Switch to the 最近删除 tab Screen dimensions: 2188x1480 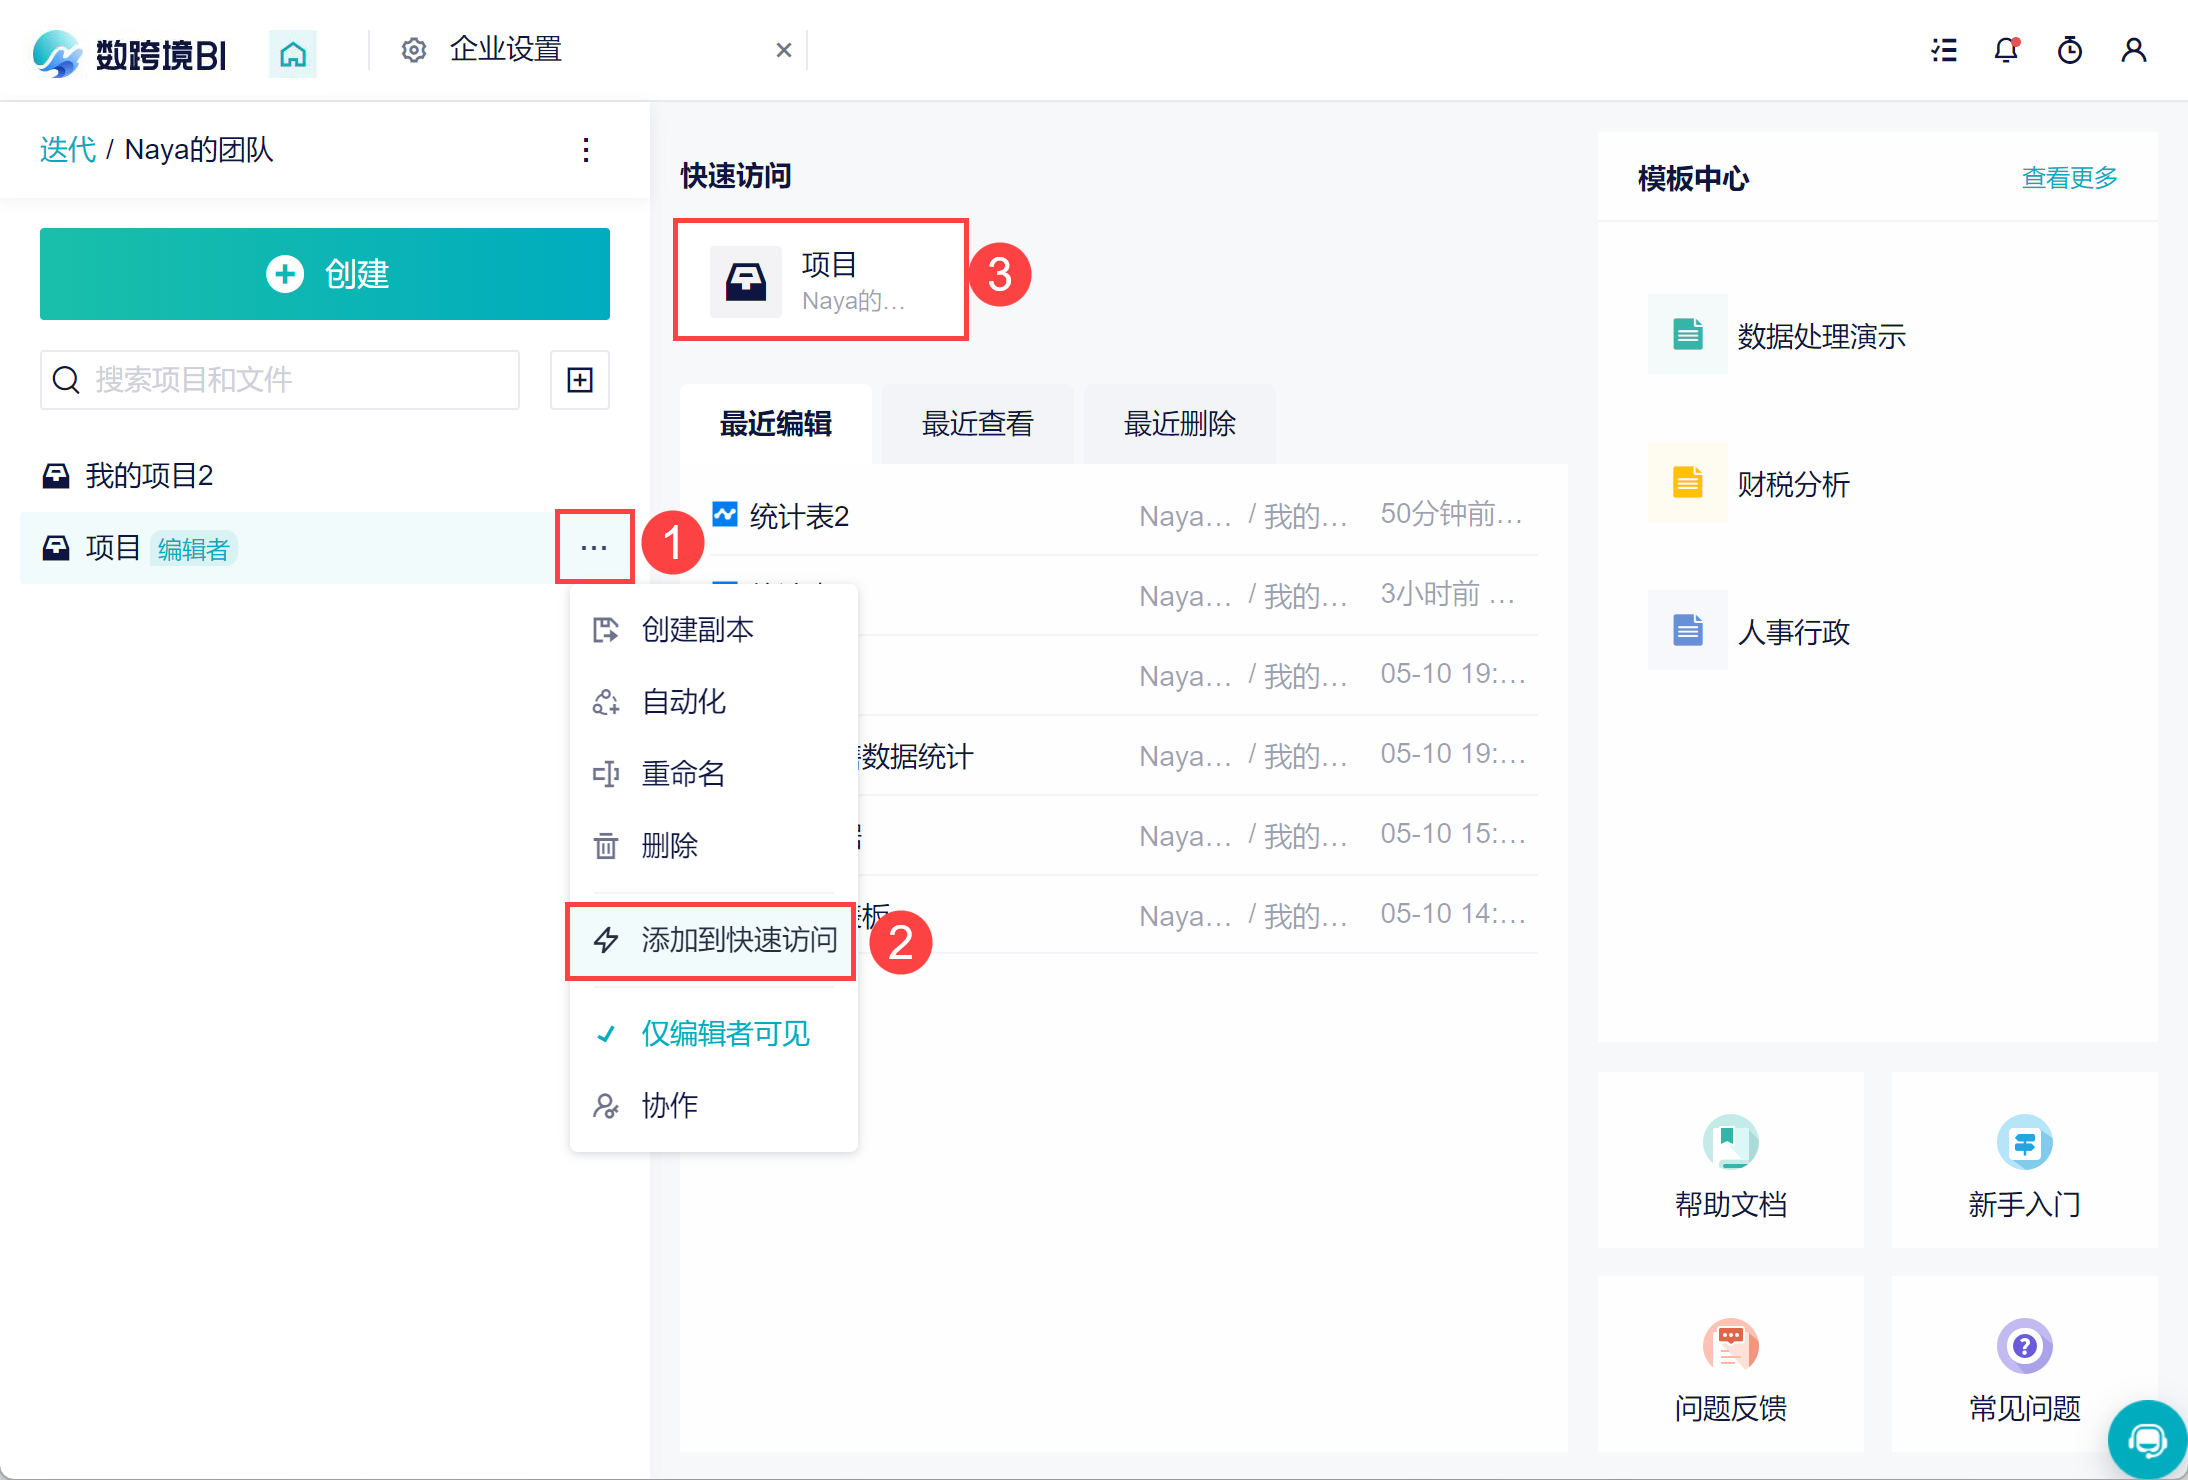1179,424
